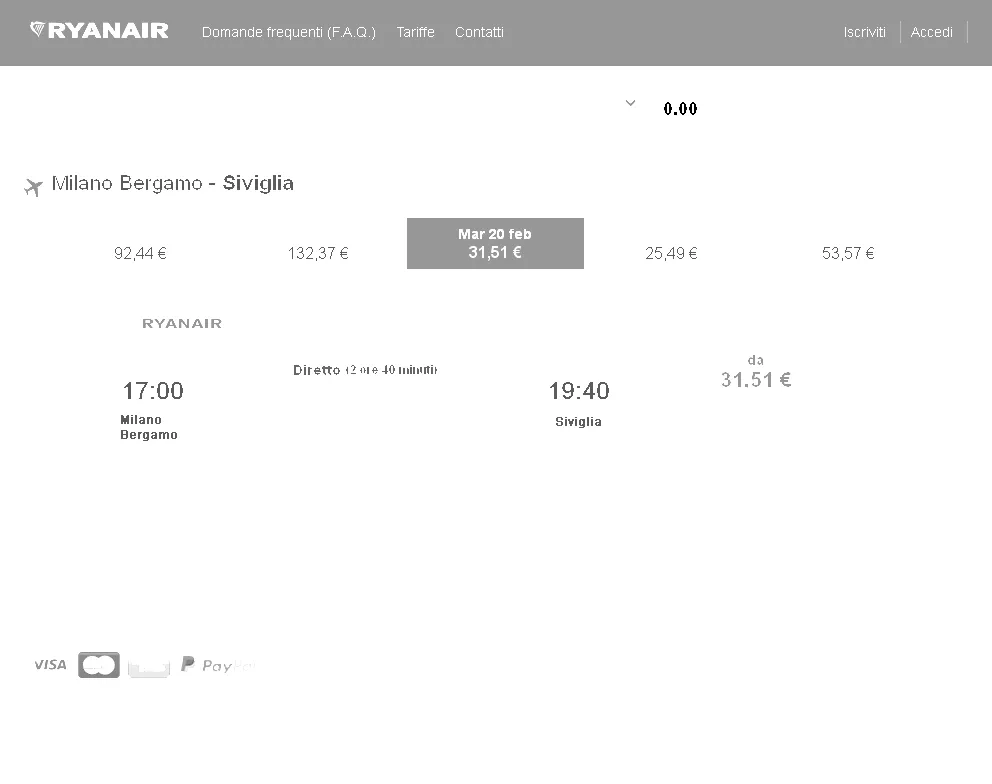Select the 132,37 € date fare

pos(318,254)
